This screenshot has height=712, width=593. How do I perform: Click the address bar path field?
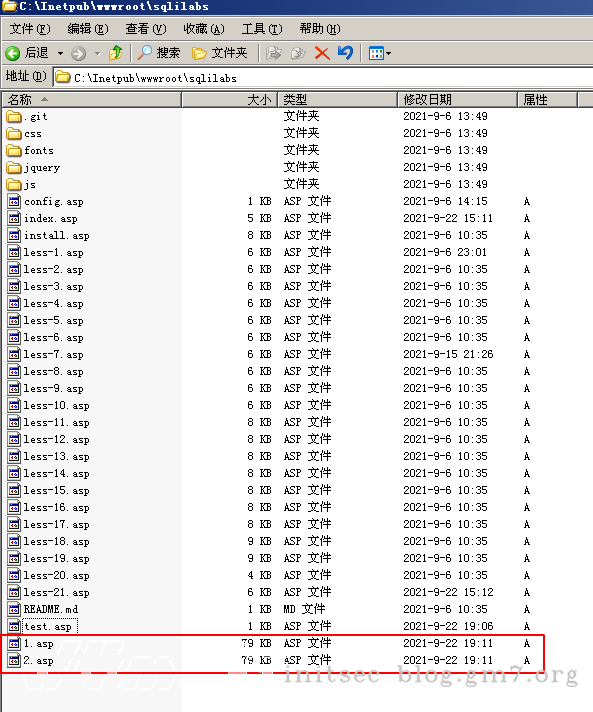point(323,78)
